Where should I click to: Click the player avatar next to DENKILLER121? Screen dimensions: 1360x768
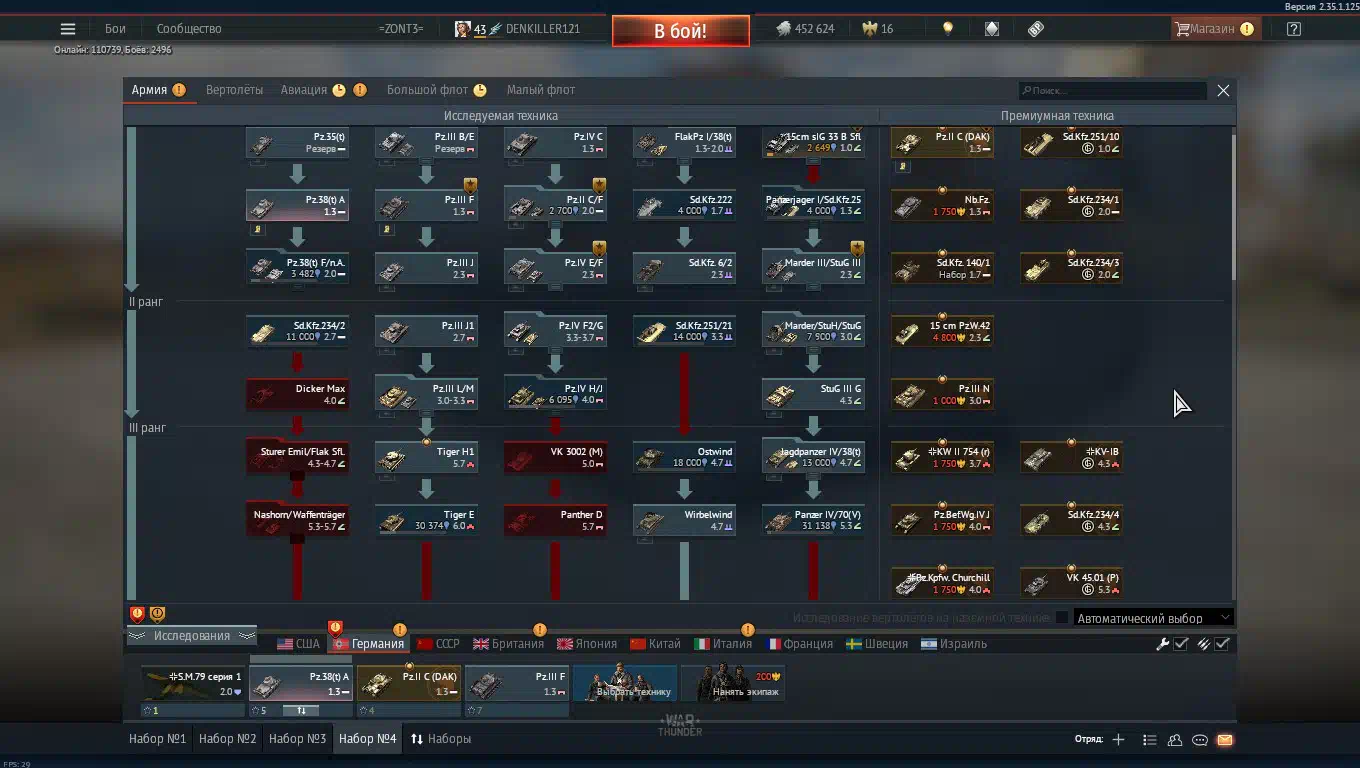(462, 29)
